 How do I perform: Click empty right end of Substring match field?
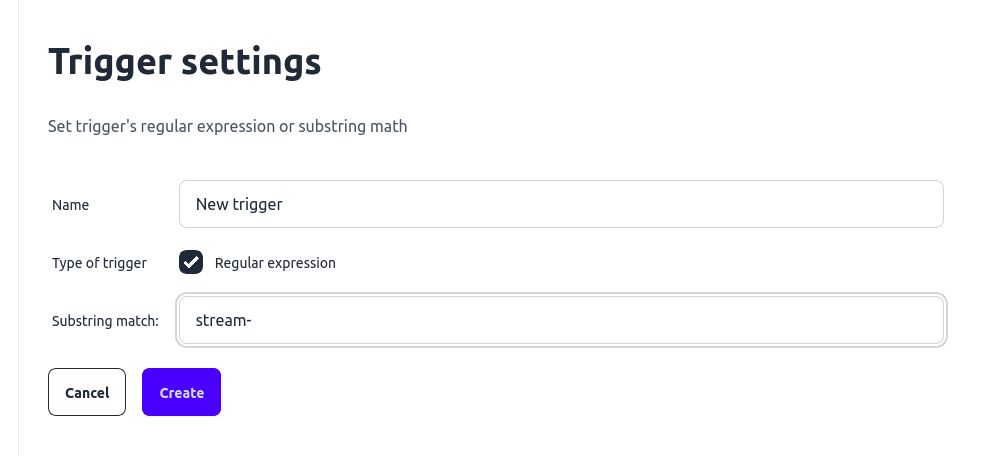coord(850,320)
